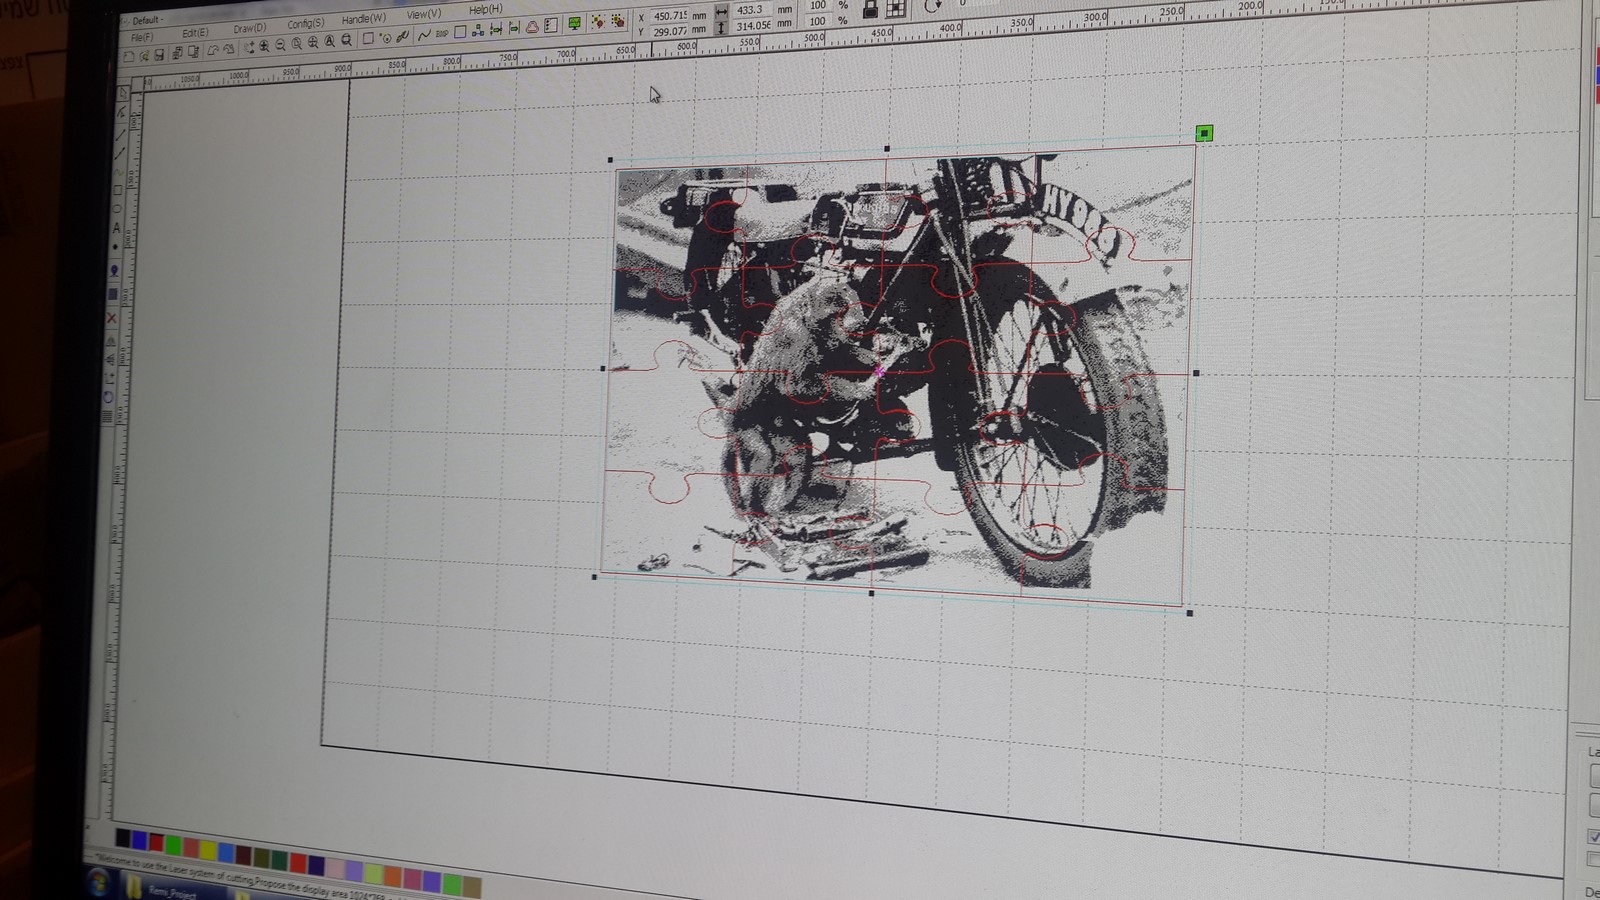Enable the checkbox in the right panel
Viewport: 1600px width, 900px height.
[x=1594, y=837]
